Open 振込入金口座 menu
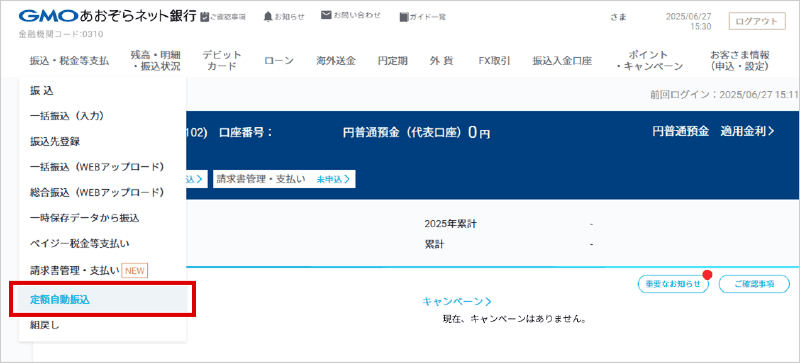Viewport: 800px width, 363px height. (x=562, y=61)
